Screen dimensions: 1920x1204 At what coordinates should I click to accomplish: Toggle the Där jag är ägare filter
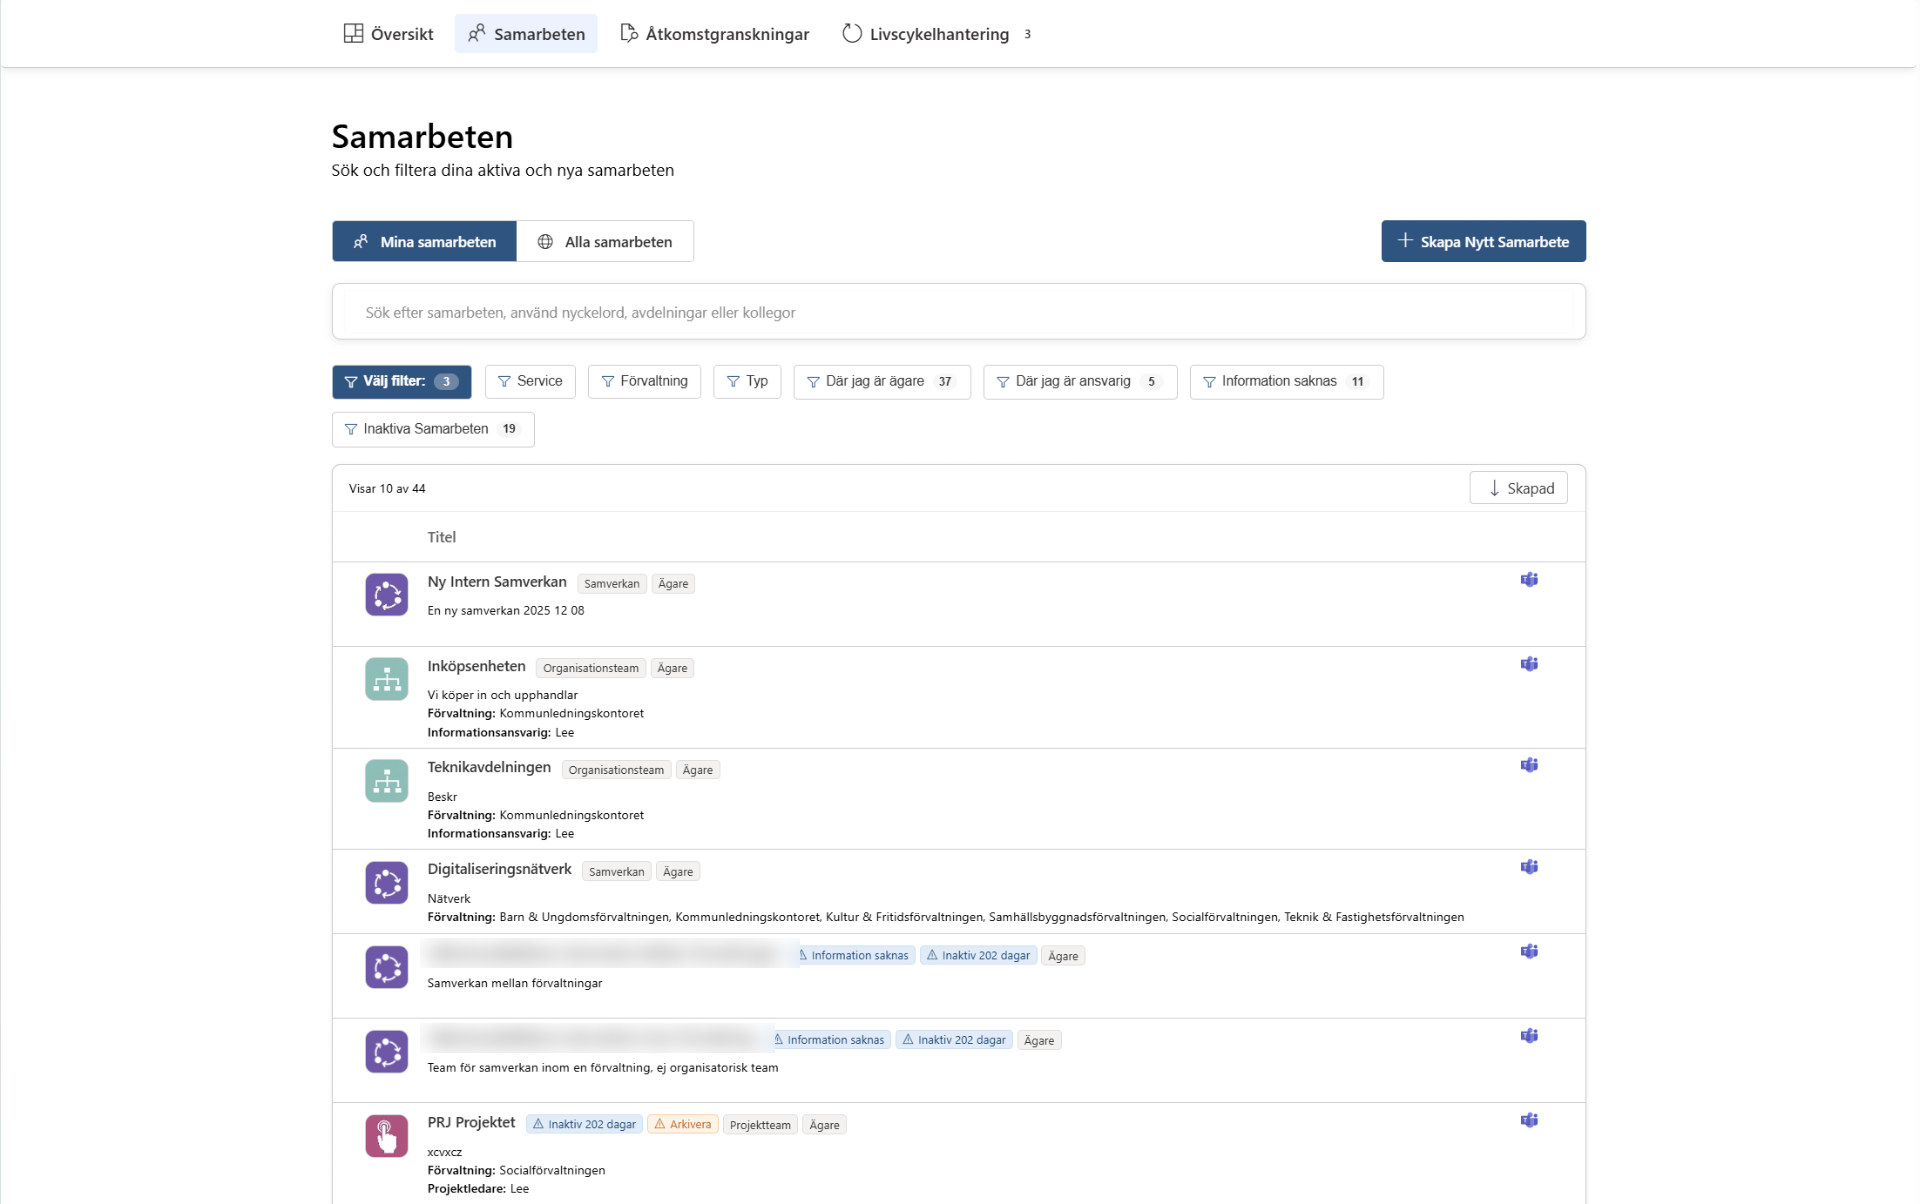point(882,382)
